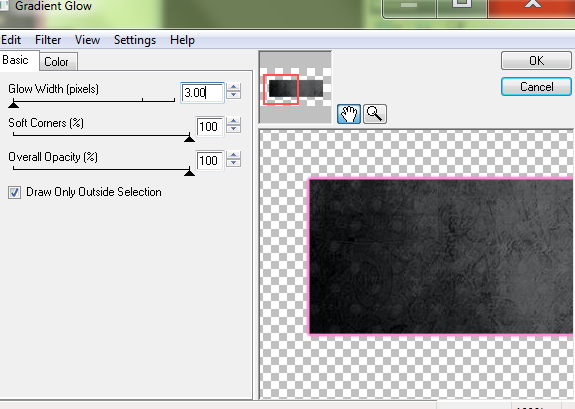Increase Overall Opacity with up arrow
The height and width of the screenshot is (409, 575).
coord(234,156)
